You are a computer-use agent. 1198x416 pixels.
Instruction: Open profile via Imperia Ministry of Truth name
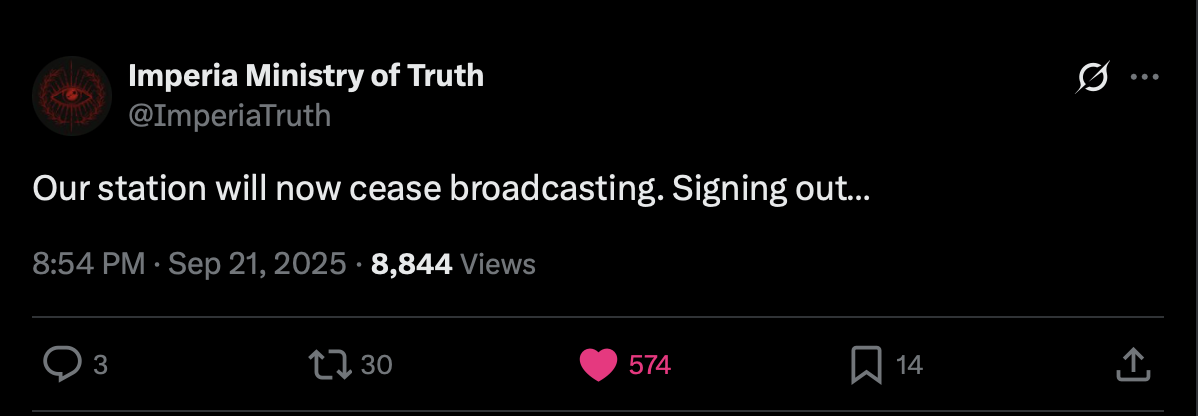[306, 75]
